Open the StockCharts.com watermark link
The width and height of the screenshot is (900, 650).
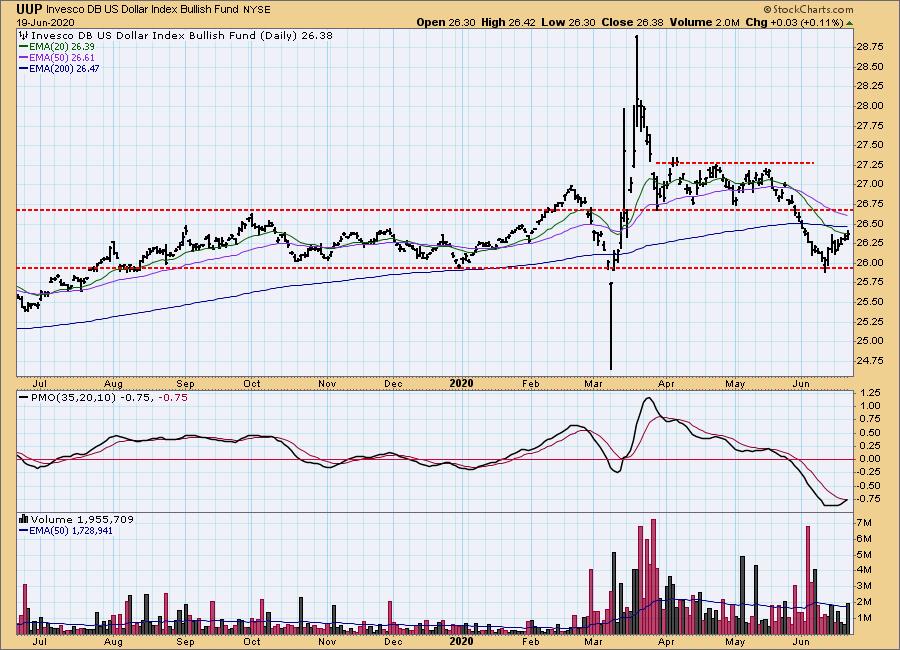coord(808,9)
